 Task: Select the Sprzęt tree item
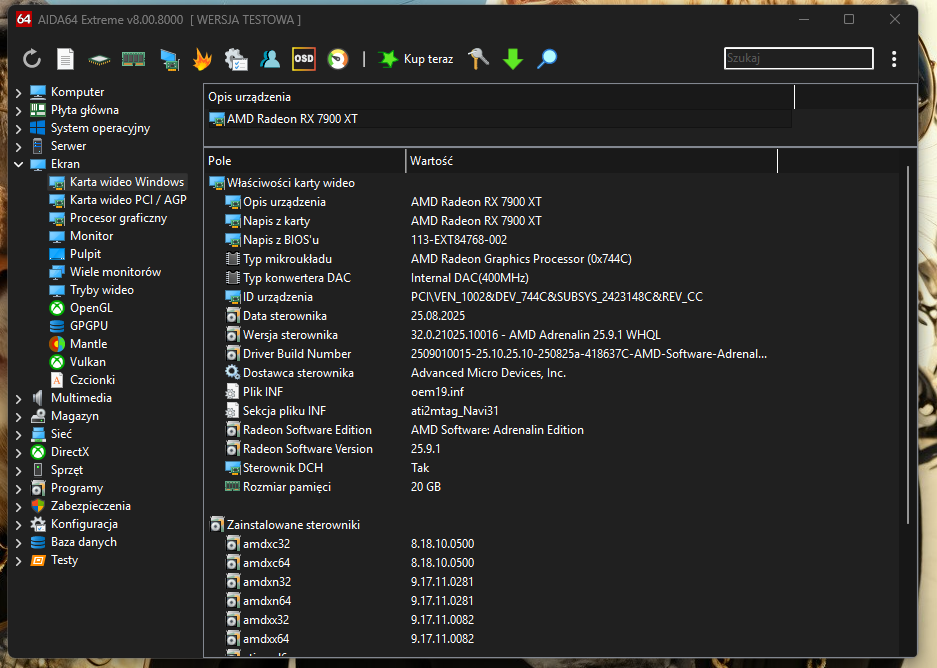tap(57, 470)
